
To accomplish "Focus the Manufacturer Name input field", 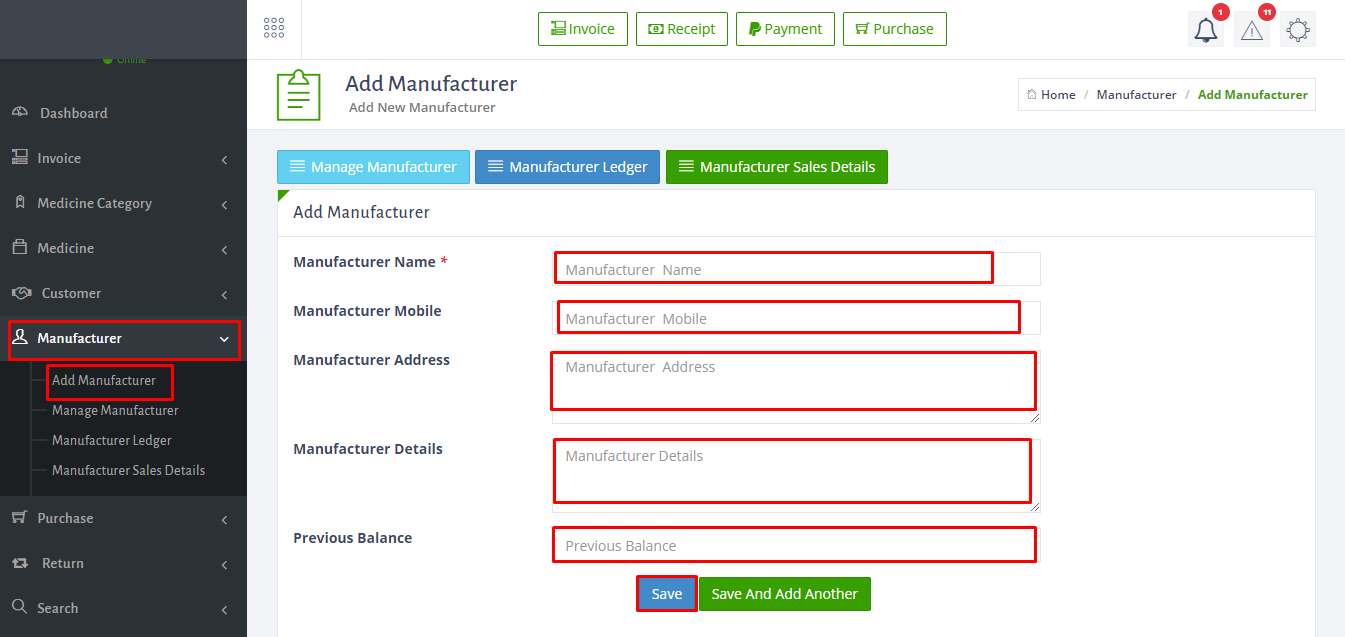I will point(797,269).
